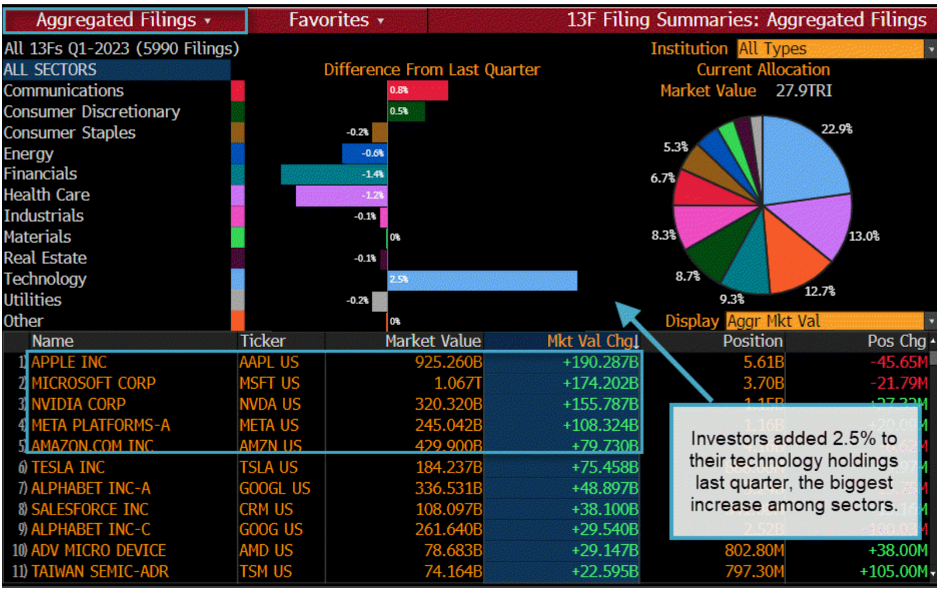The height and width of the screenshot is (589, 937).
Task: Click the red Communications color swatch
Action: pos(238,91)
